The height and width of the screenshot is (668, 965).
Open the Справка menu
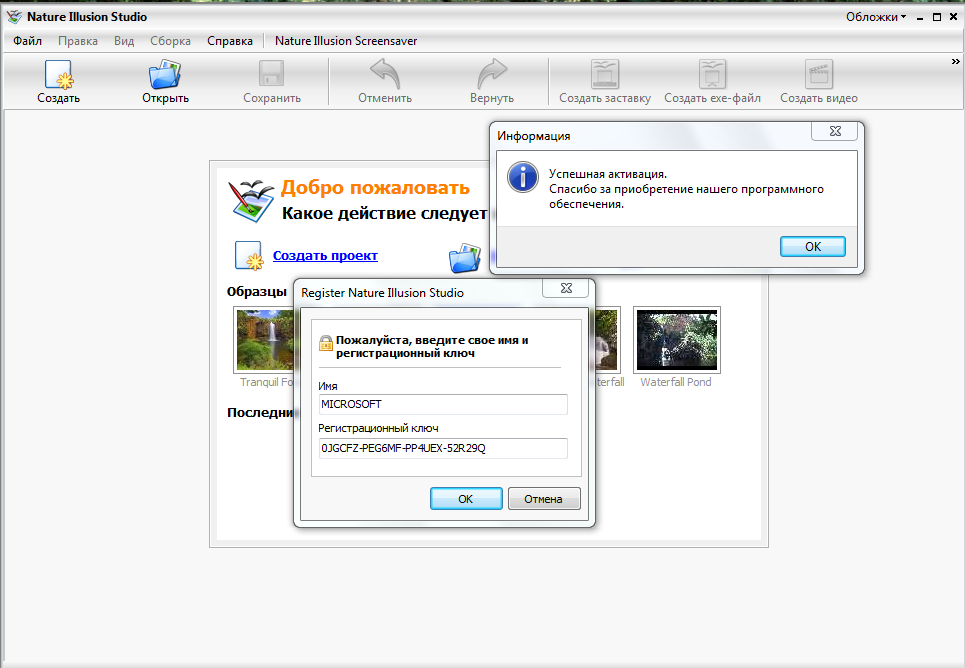click(230, 41)
